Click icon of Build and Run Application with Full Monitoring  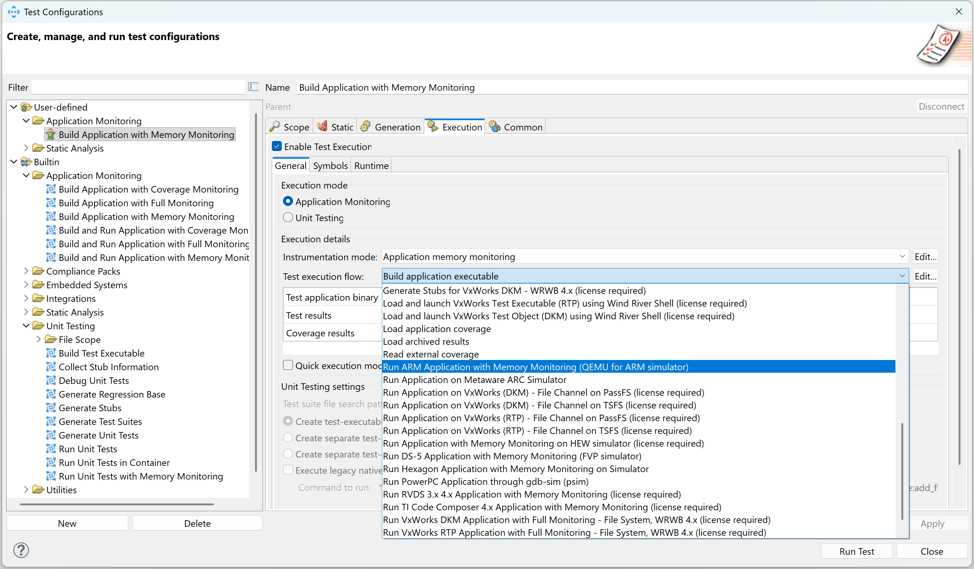(51, 244)
